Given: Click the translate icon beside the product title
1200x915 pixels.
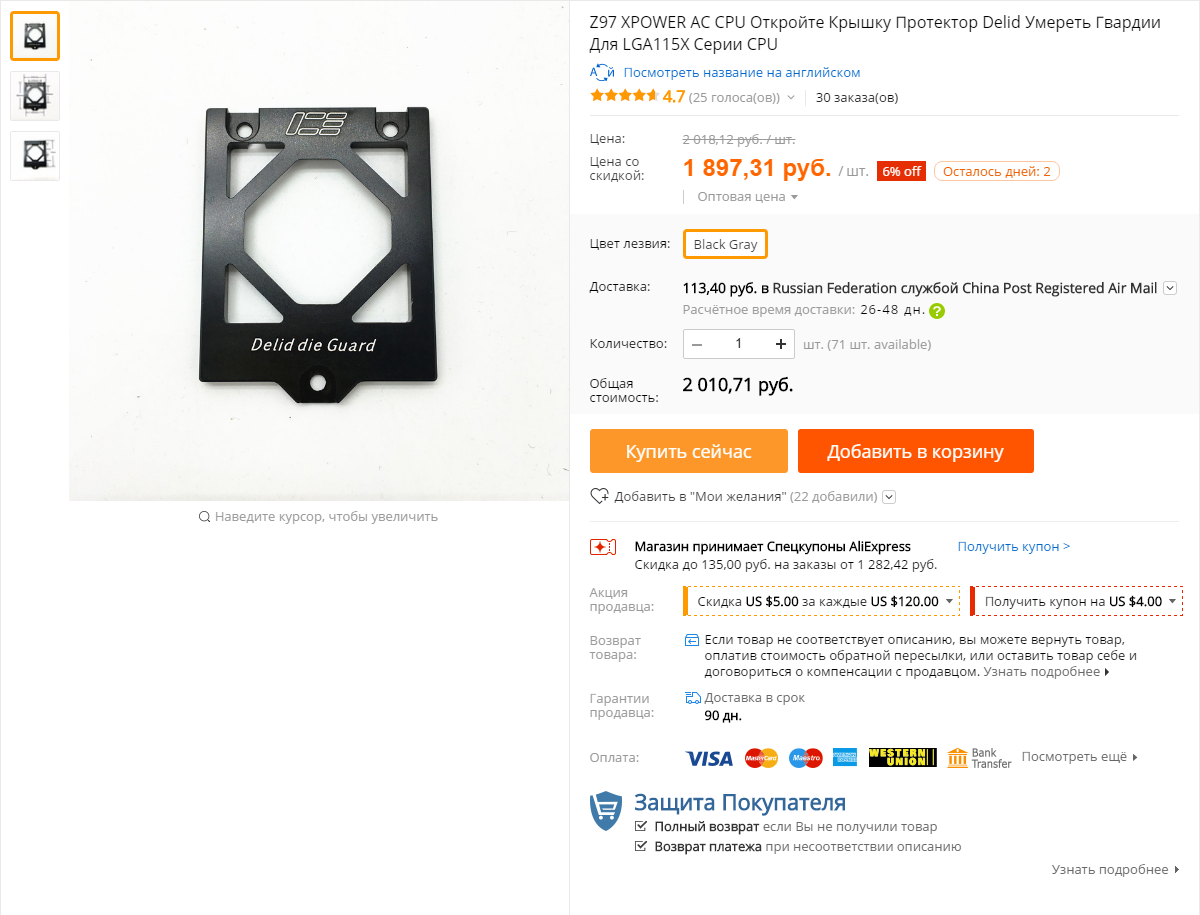Looking at the screenshot, I should [602, 72].
